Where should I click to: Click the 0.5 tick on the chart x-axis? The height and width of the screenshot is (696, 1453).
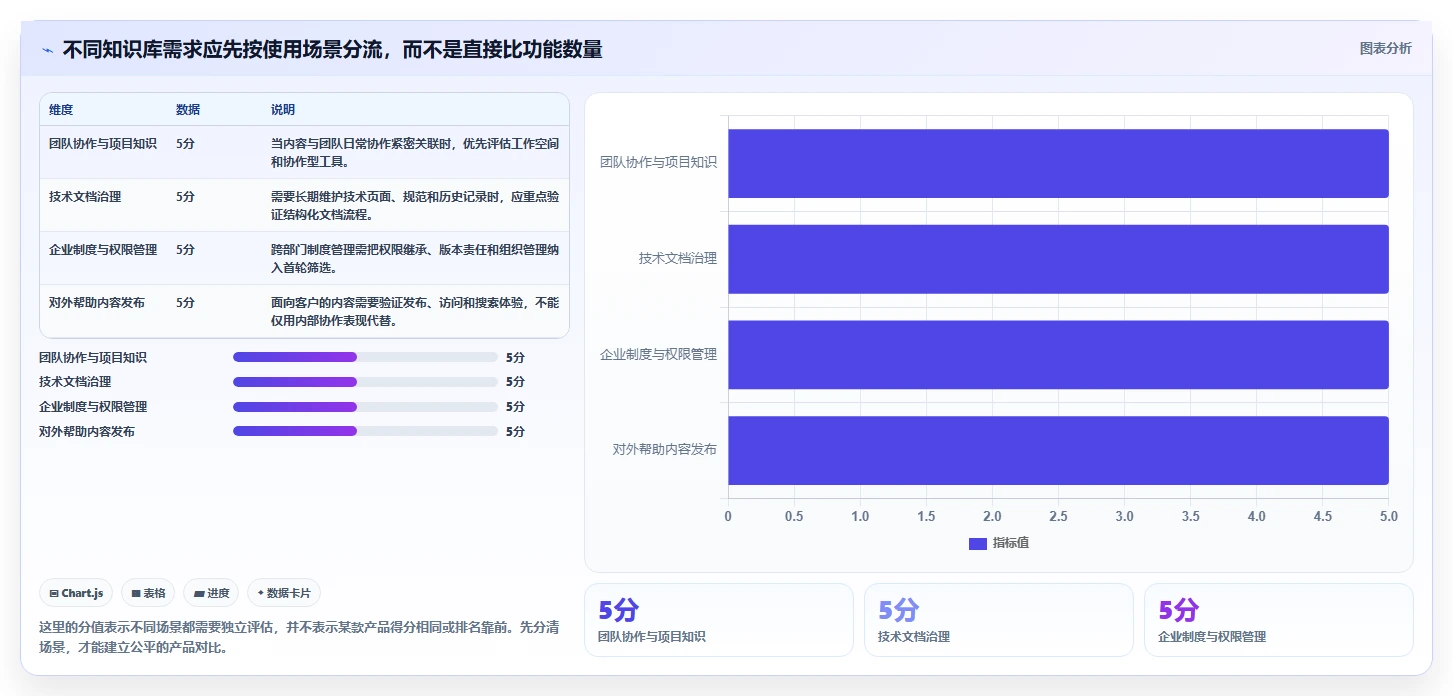click(x=794, y=516)
